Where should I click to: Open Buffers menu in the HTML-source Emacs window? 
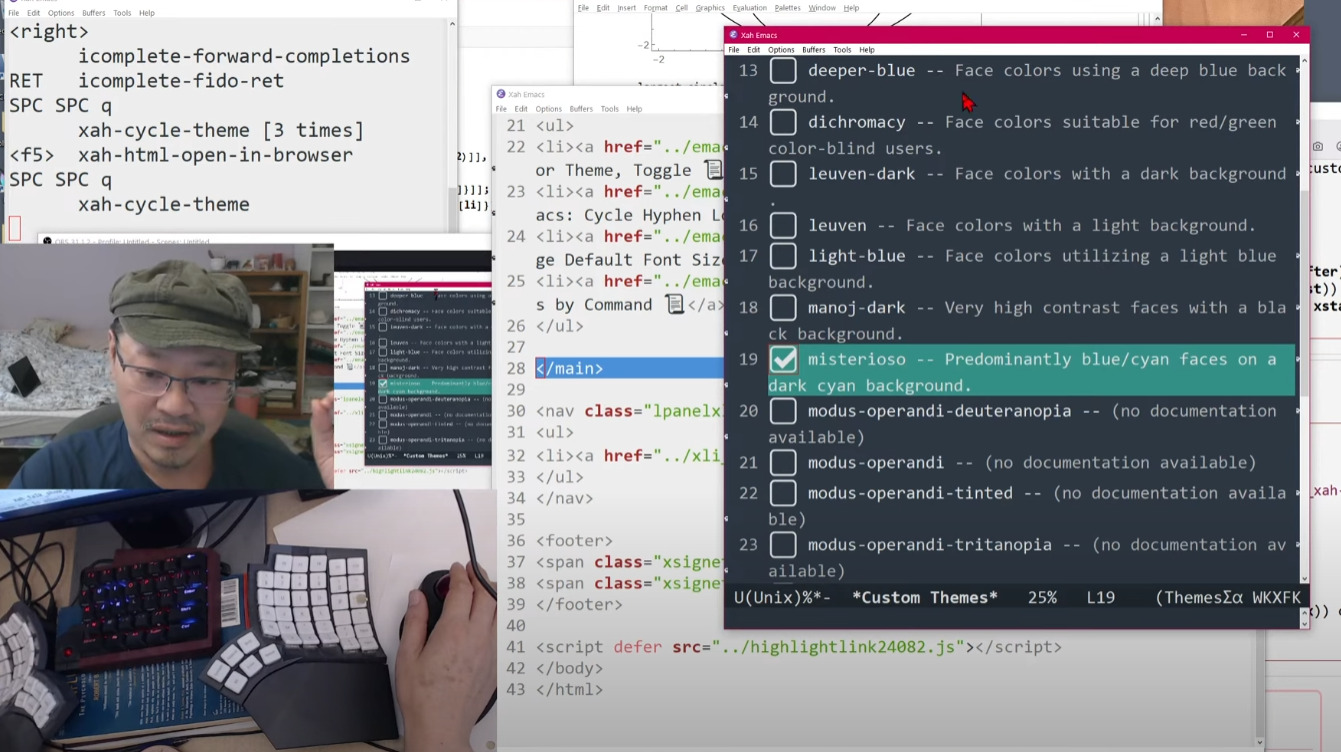point(581,108)
